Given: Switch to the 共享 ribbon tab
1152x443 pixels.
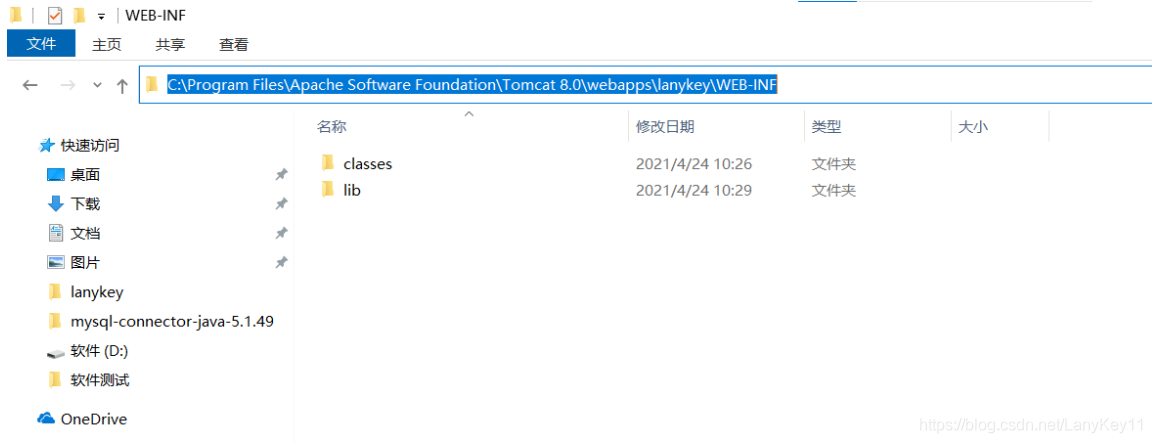Looking at the screenshot, I should point(170,45).
